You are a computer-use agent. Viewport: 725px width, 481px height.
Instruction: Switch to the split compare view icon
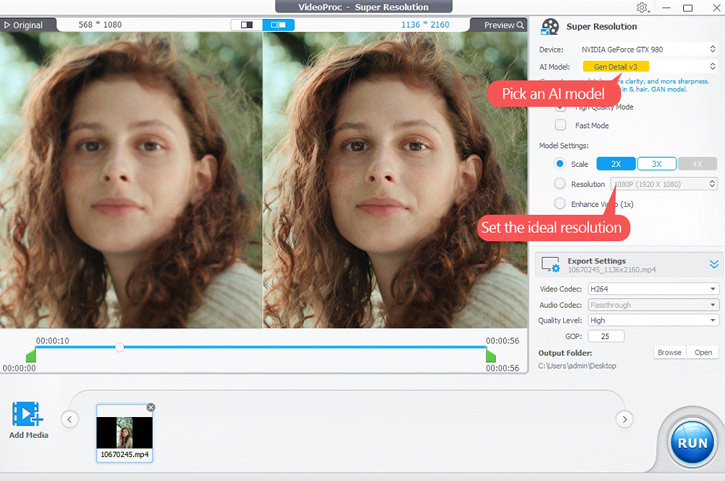(246, 24)
